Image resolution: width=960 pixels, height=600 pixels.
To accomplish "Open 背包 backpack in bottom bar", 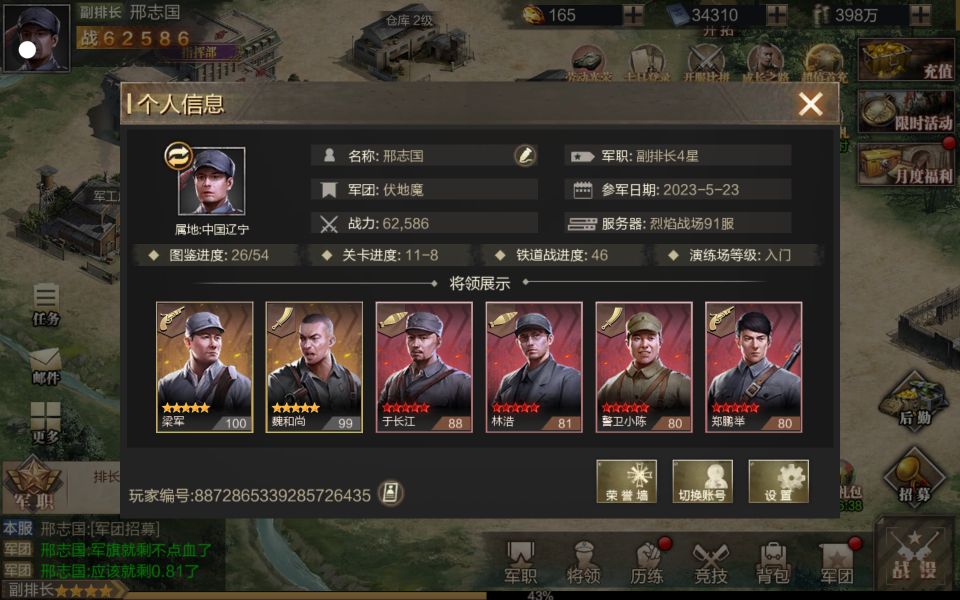I will pos(773,562).
